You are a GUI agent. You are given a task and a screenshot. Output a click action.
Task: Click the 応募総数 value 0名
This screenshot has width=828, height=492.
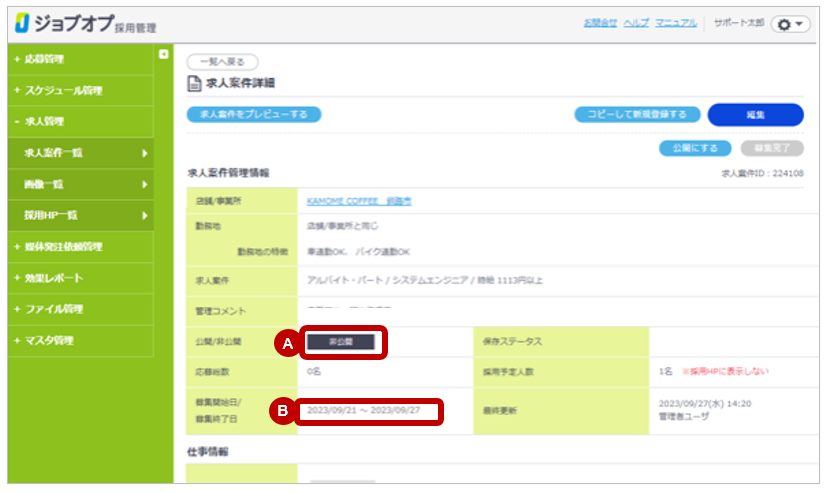click(314, 372)
